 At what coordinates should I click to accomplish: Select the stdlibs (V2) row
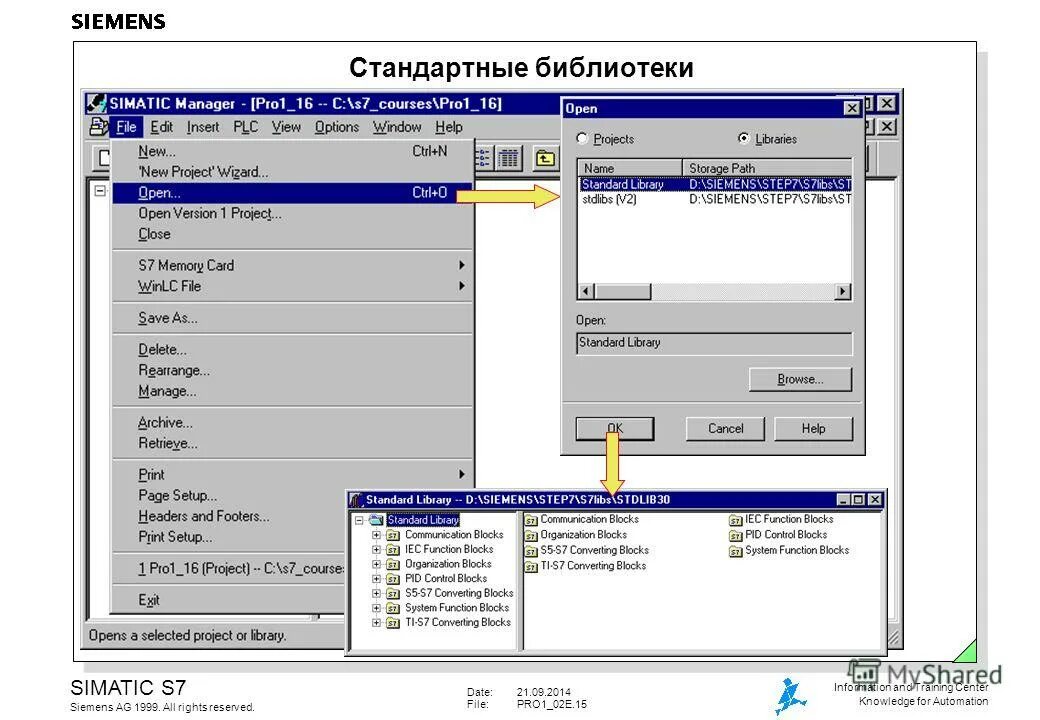pyautogui.click(x=715, y=199)
